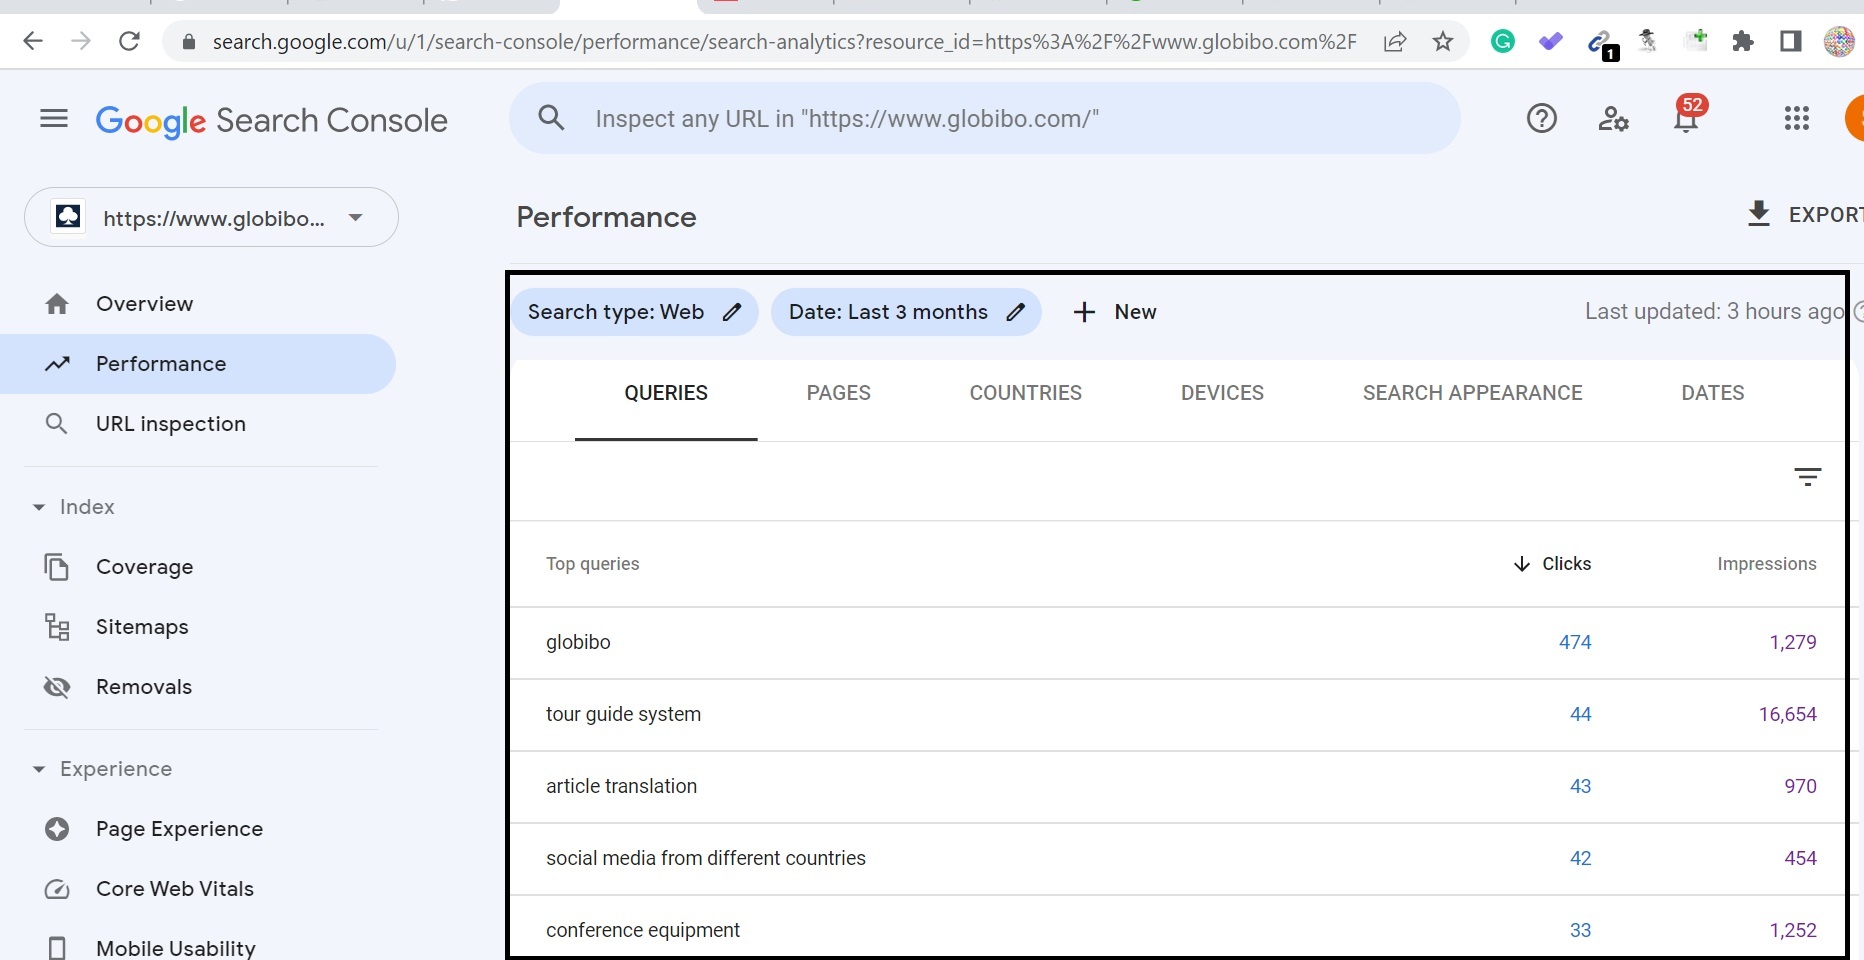Open the Extensions puzzle piece menu

pos(1743,41)
